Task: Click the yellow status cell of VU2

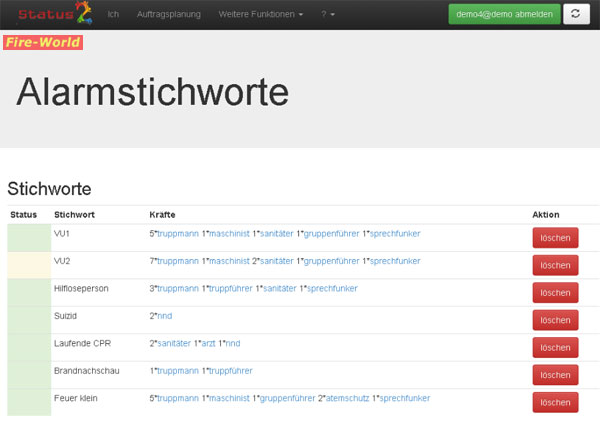Action: click(29, 265)
